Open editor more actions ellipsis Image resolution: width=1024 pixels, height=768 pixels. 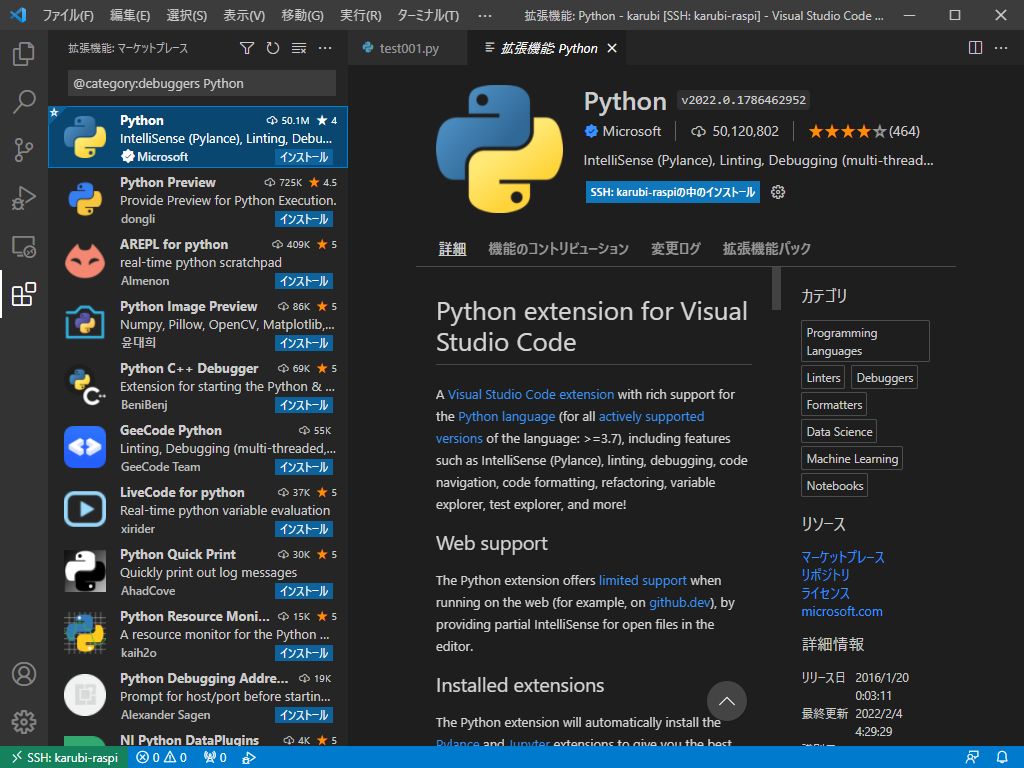click(x=1002, y=48)
